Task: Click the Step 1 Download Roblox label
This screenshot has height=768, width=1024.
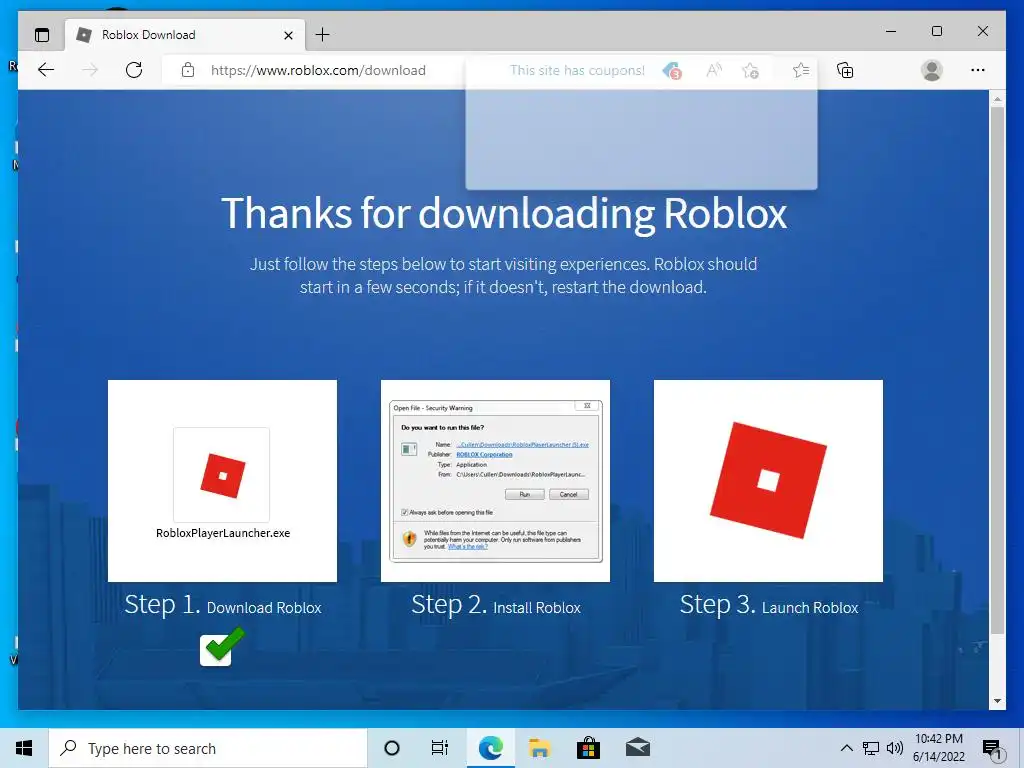Action: pos(223,605)
